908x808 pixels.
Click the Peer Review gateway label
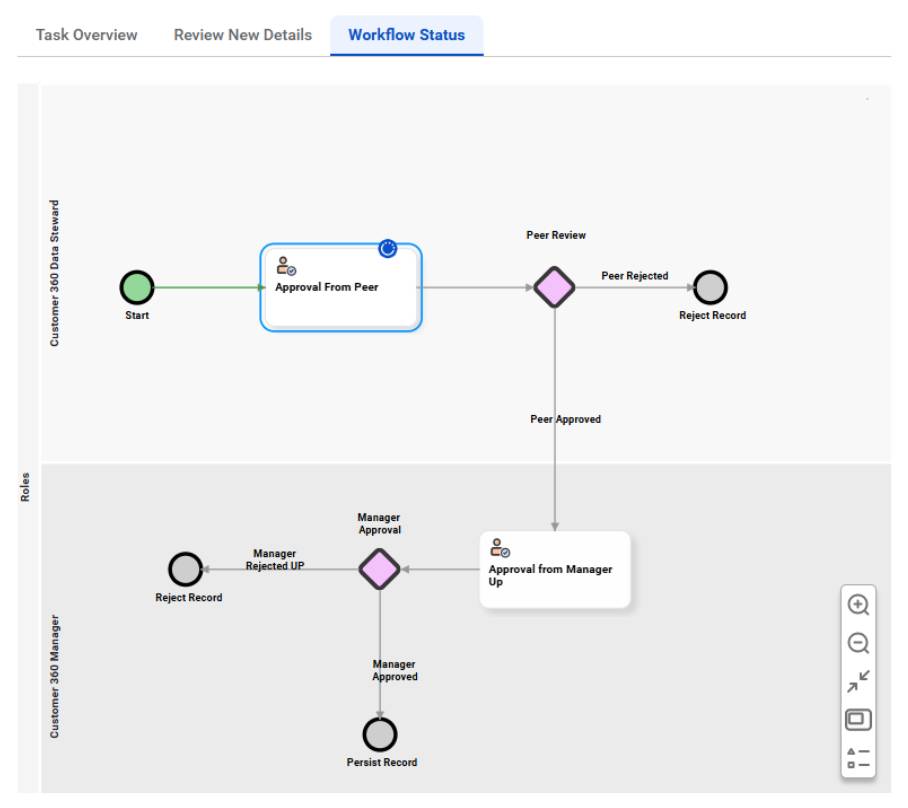point(556,235)
